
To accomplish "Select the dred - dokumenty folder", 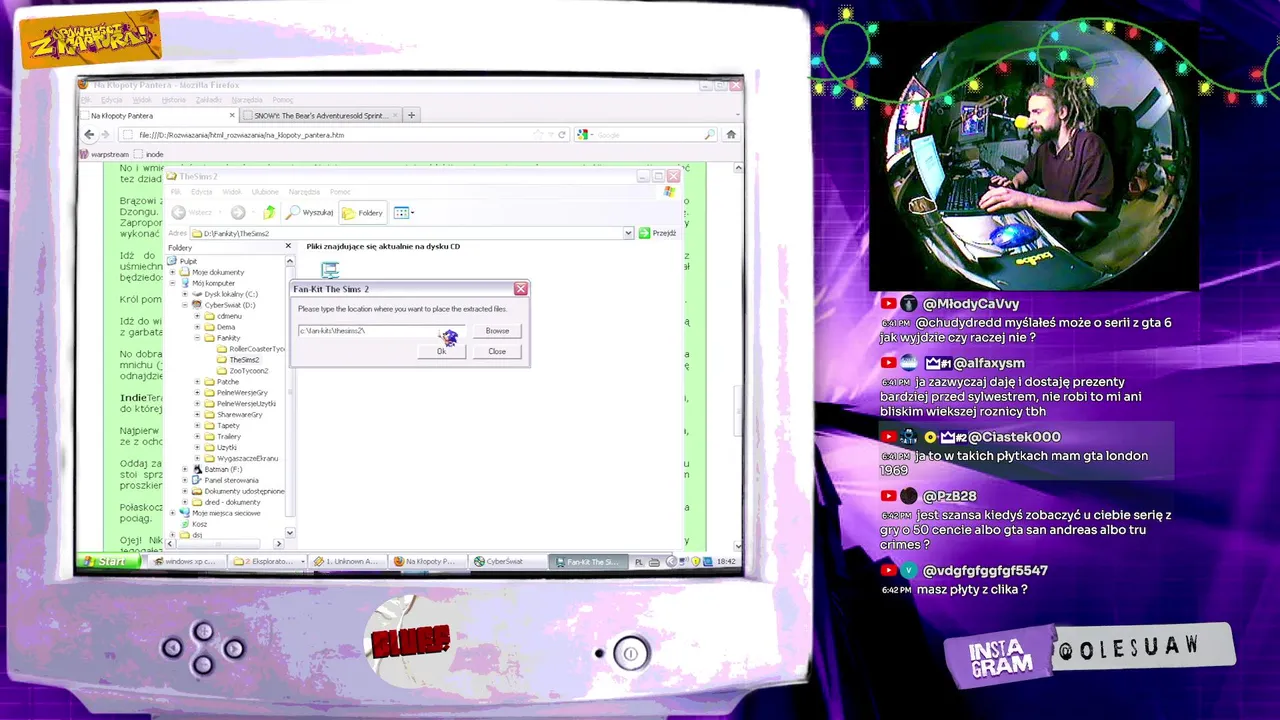I will click(232, 502).
